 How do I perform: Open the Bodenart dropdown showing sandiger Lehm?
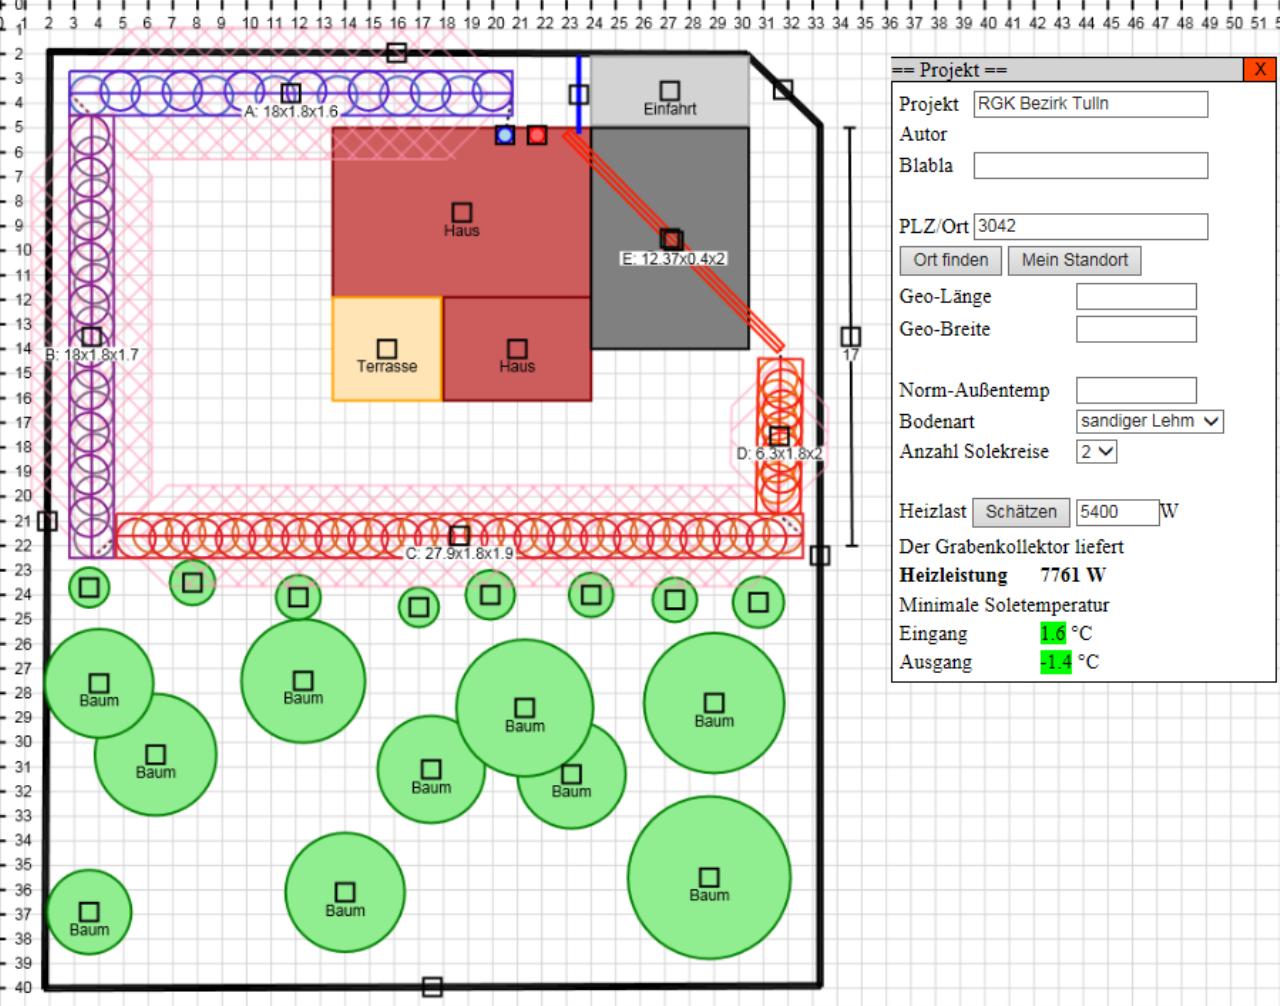(x=1150, y=421)
